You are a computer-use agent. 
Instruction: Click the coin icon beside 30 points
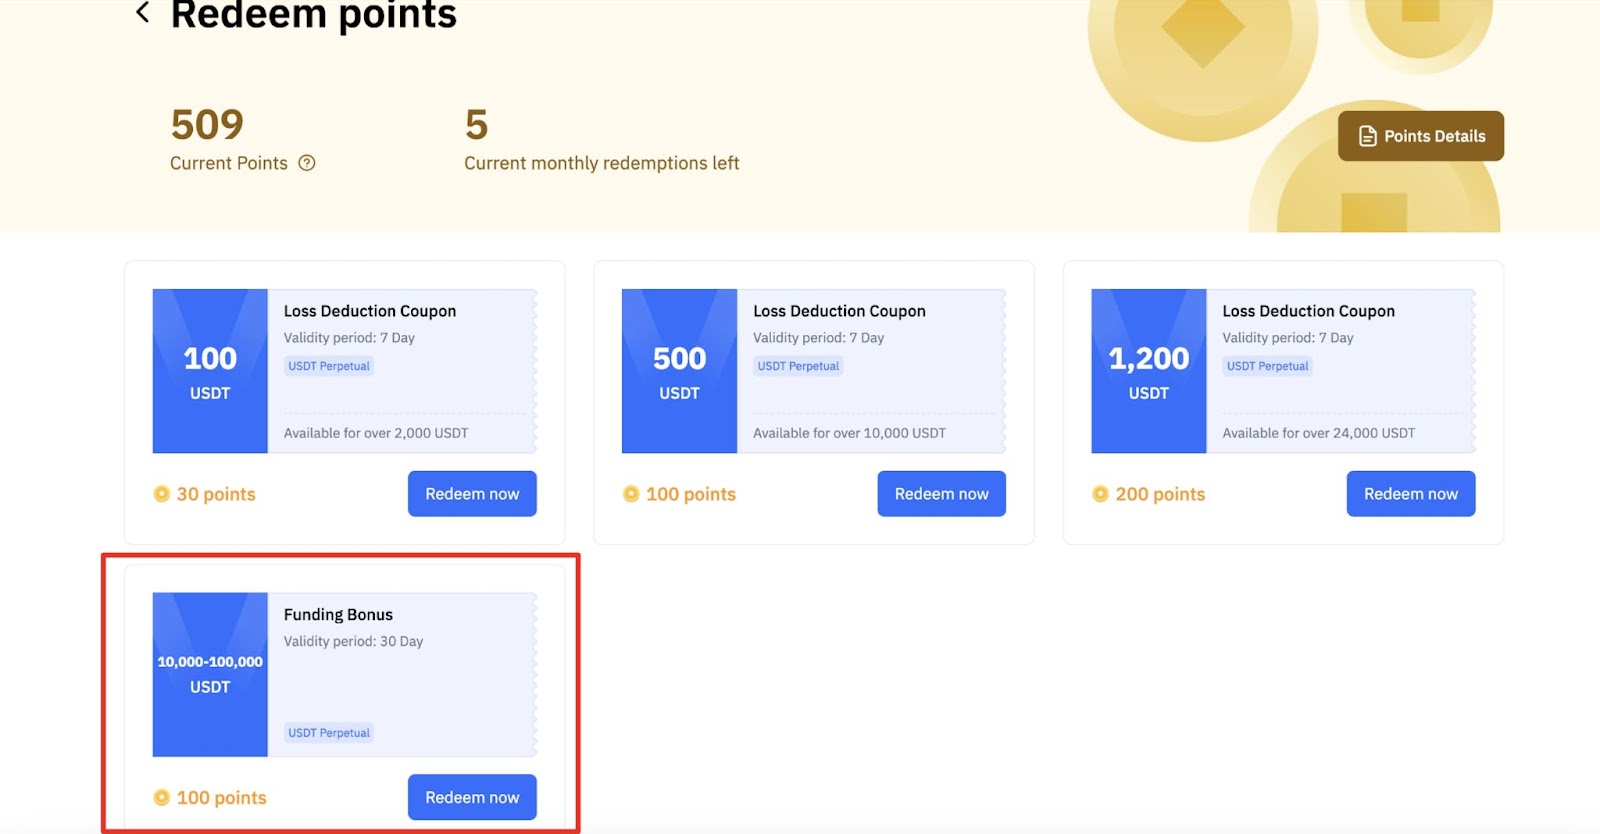pos(162,494)
